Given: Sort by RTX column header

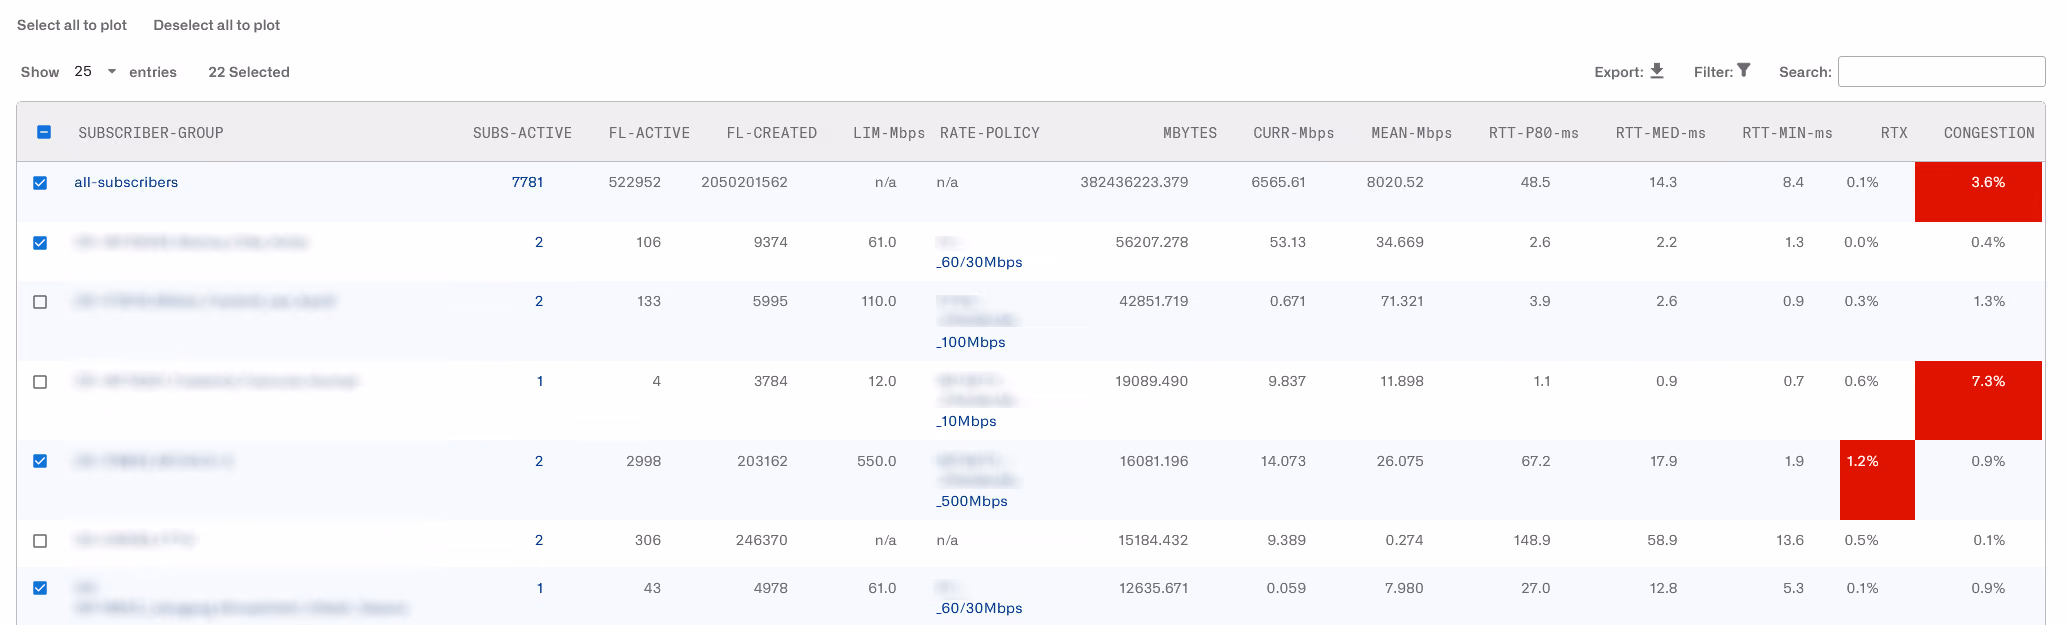Looking at the screenshot, I should (1894, 133).
